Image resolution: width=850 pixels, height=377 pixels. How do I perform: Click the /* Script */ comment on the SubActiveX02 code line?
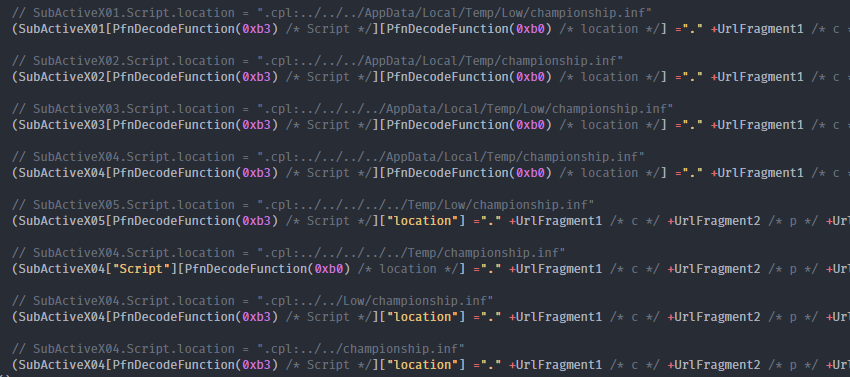click(x=328, y=76)
